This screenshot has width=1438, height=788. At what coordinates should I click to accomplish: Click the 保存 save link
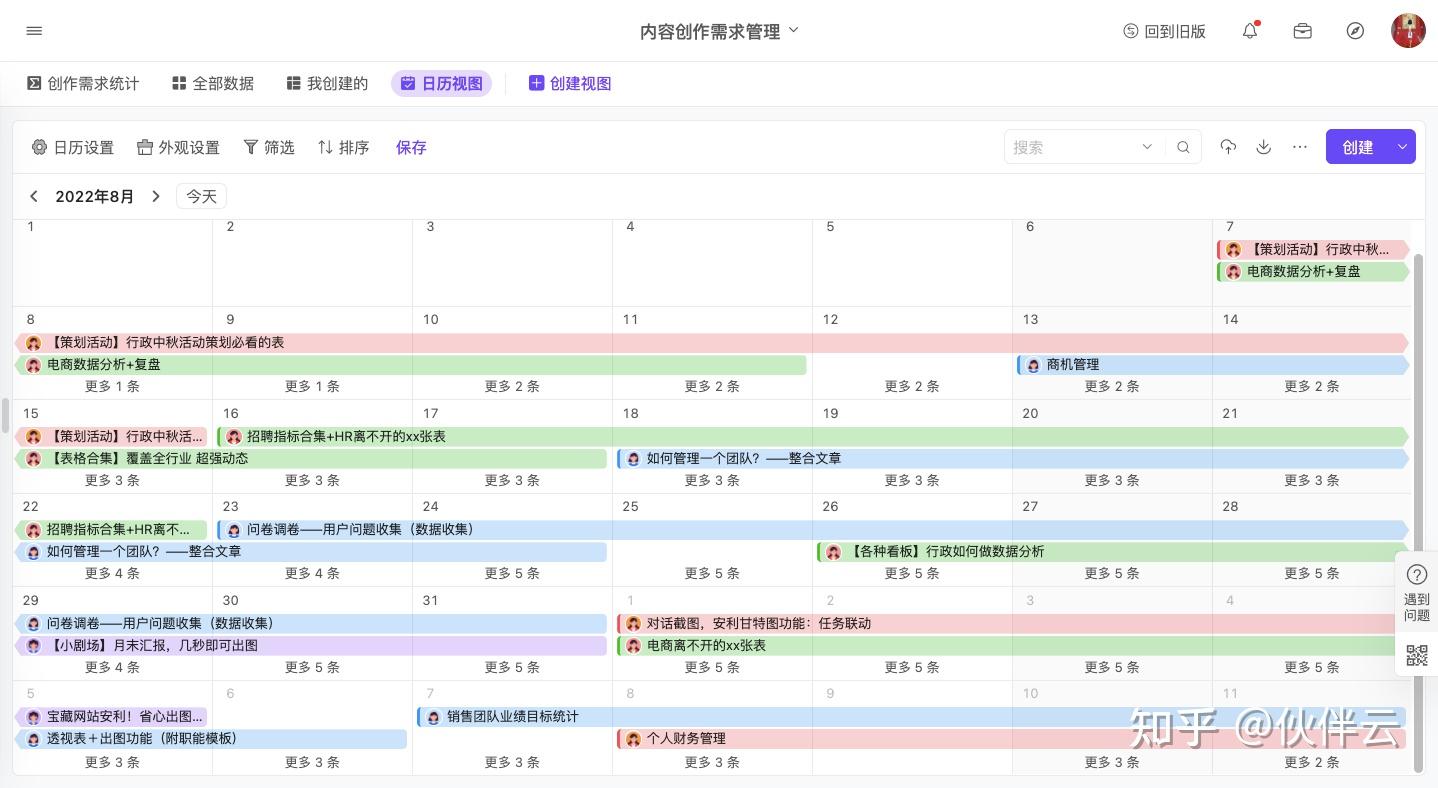411,147
